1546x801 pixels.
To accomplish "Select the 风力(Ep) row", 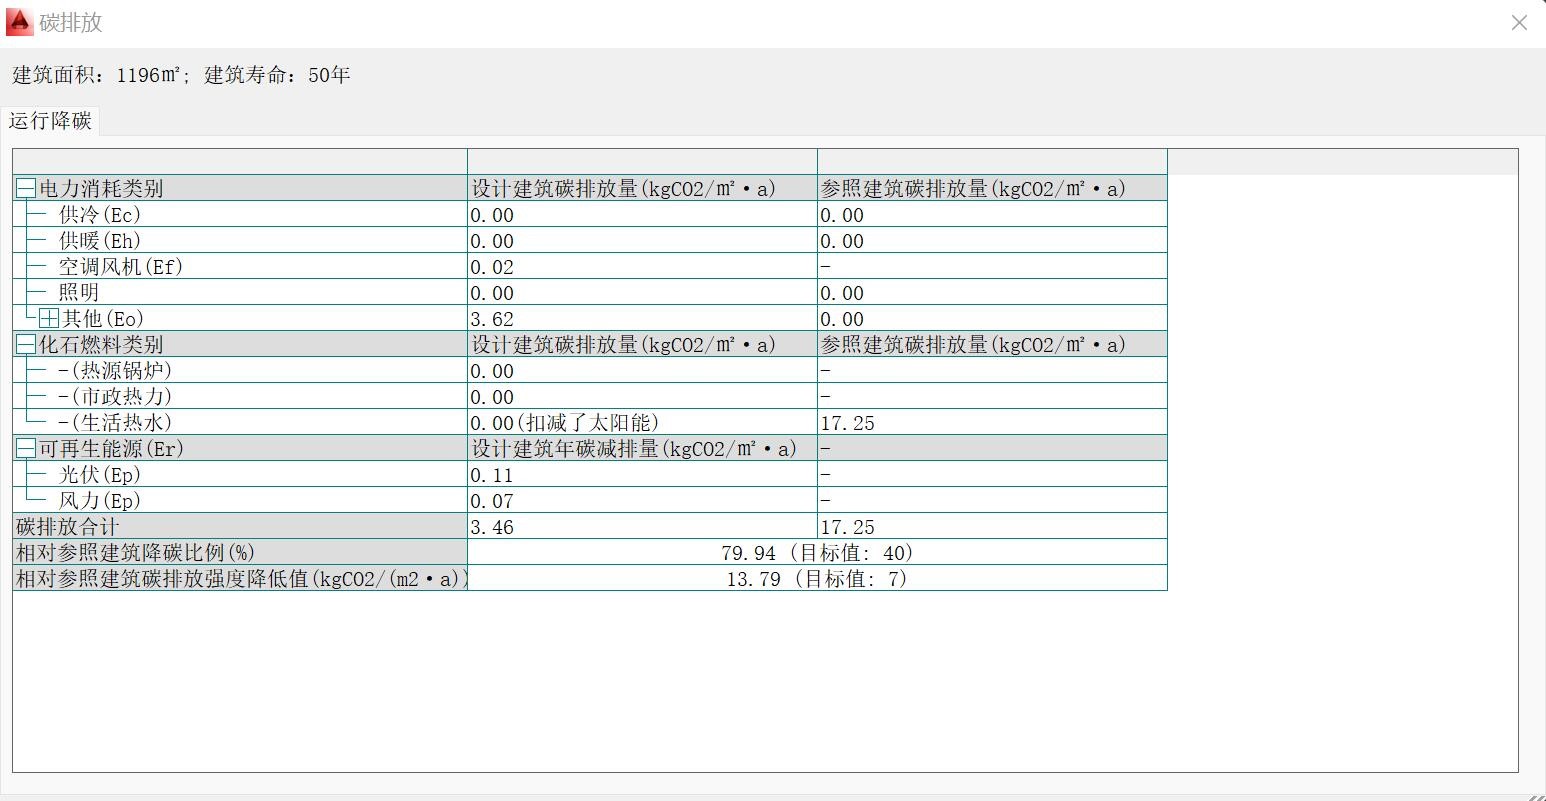I will (99, 501).
